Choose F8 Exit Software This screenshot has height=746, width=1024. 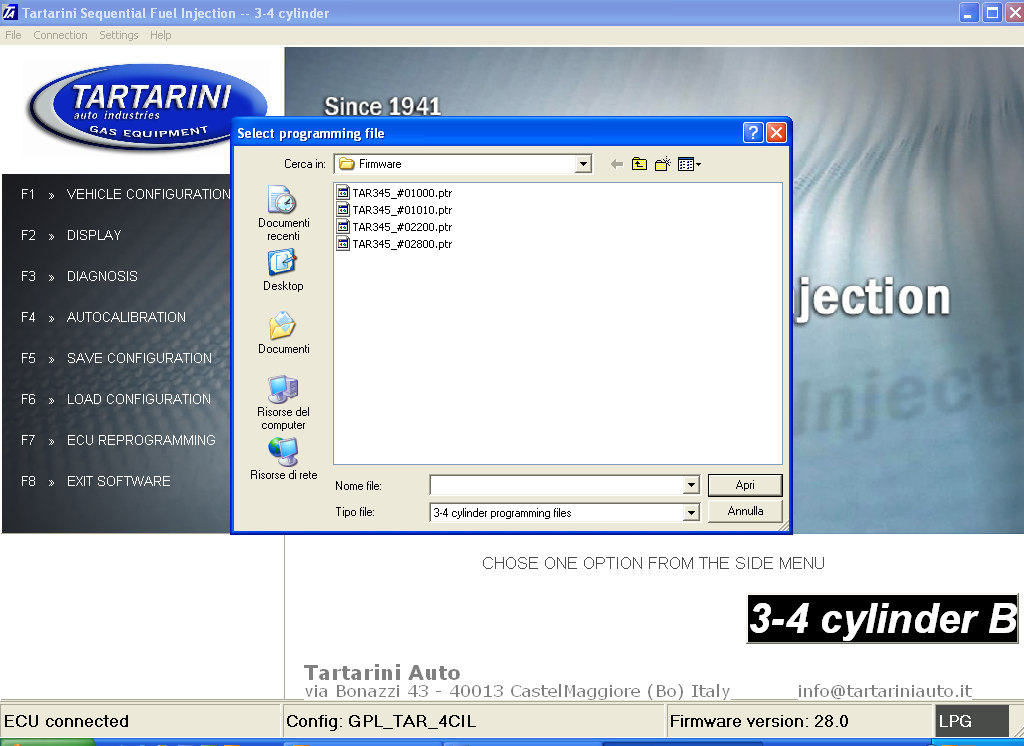pyautogui.click(x=95, y=481)
